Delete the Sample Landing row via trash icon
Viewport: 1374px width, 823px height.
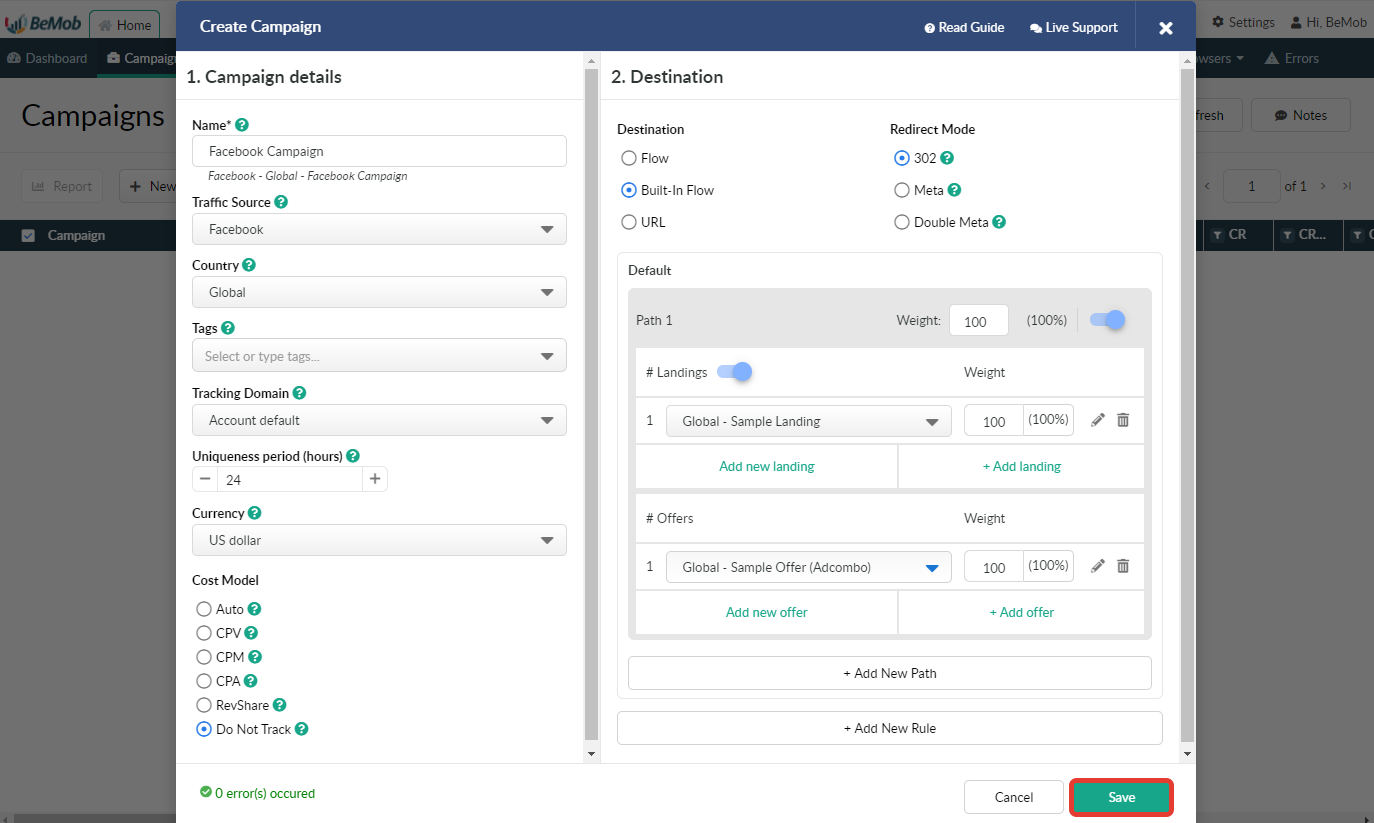pos(1123,421)
